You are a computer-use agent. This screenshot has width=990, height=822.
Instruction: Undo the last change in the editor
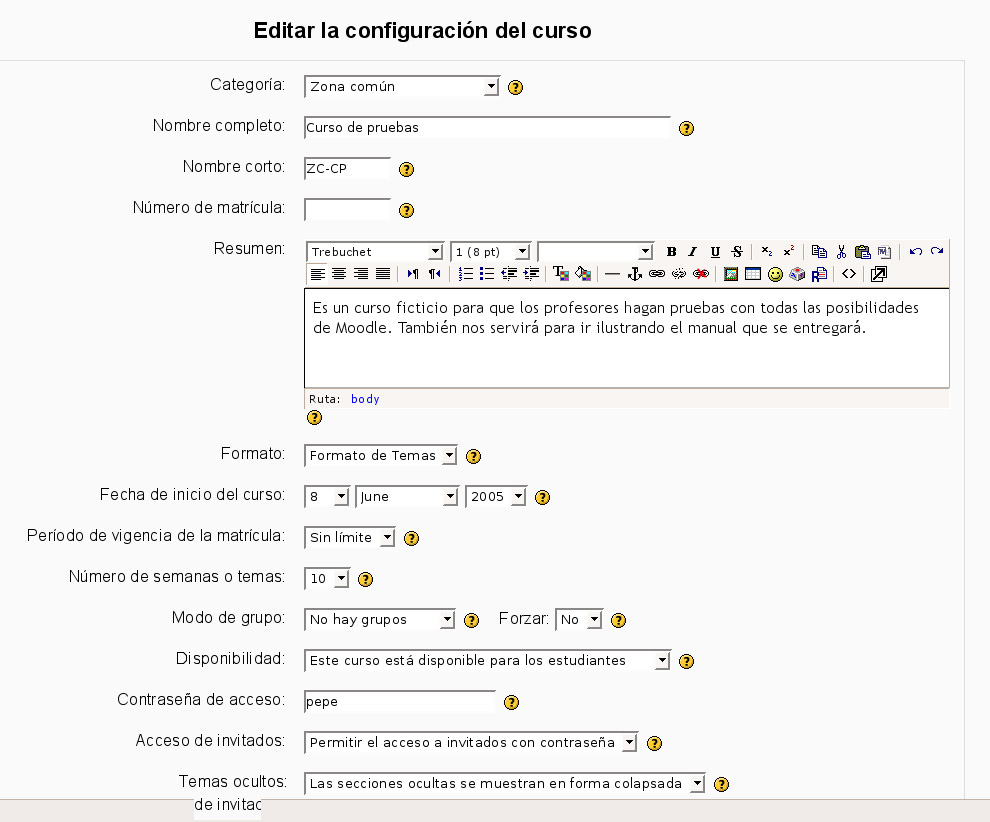tap(916, 251)
